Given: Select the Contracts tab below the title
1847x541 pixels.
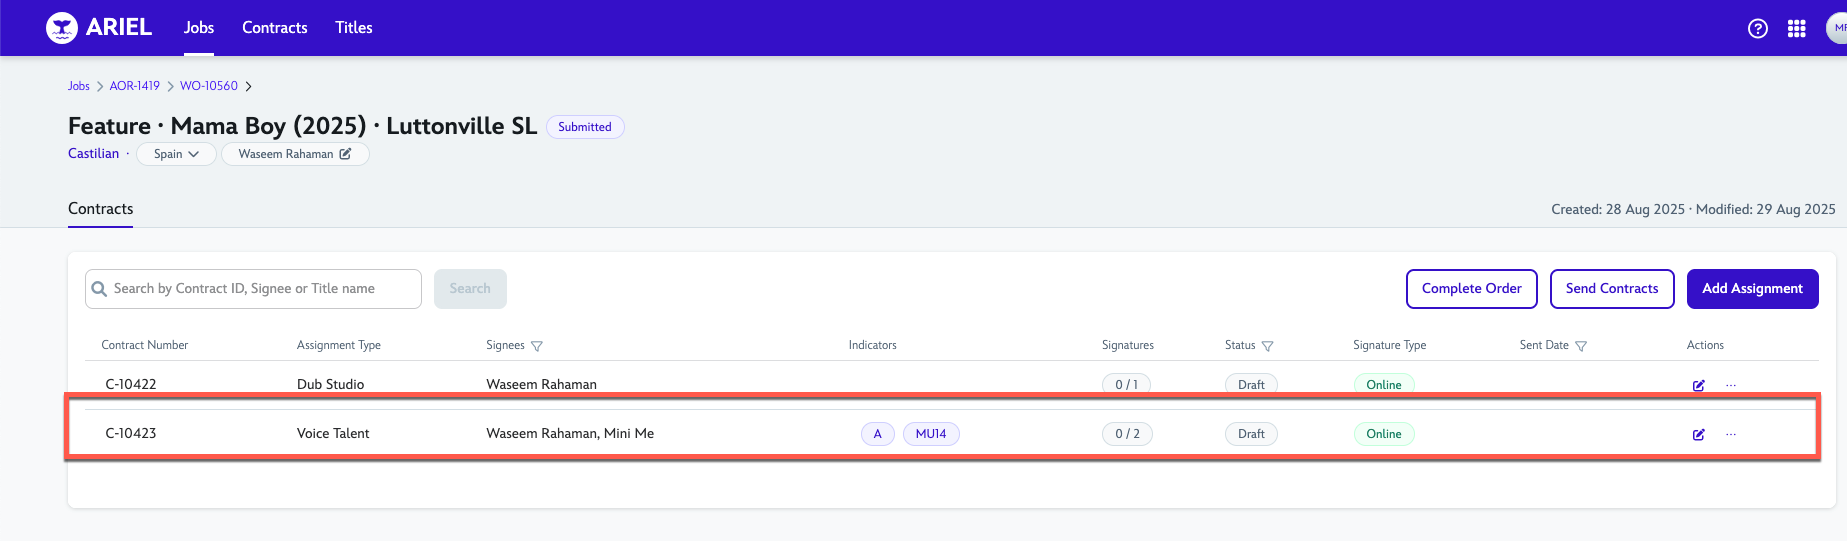Looking at the screenshot, I should 100,209.
